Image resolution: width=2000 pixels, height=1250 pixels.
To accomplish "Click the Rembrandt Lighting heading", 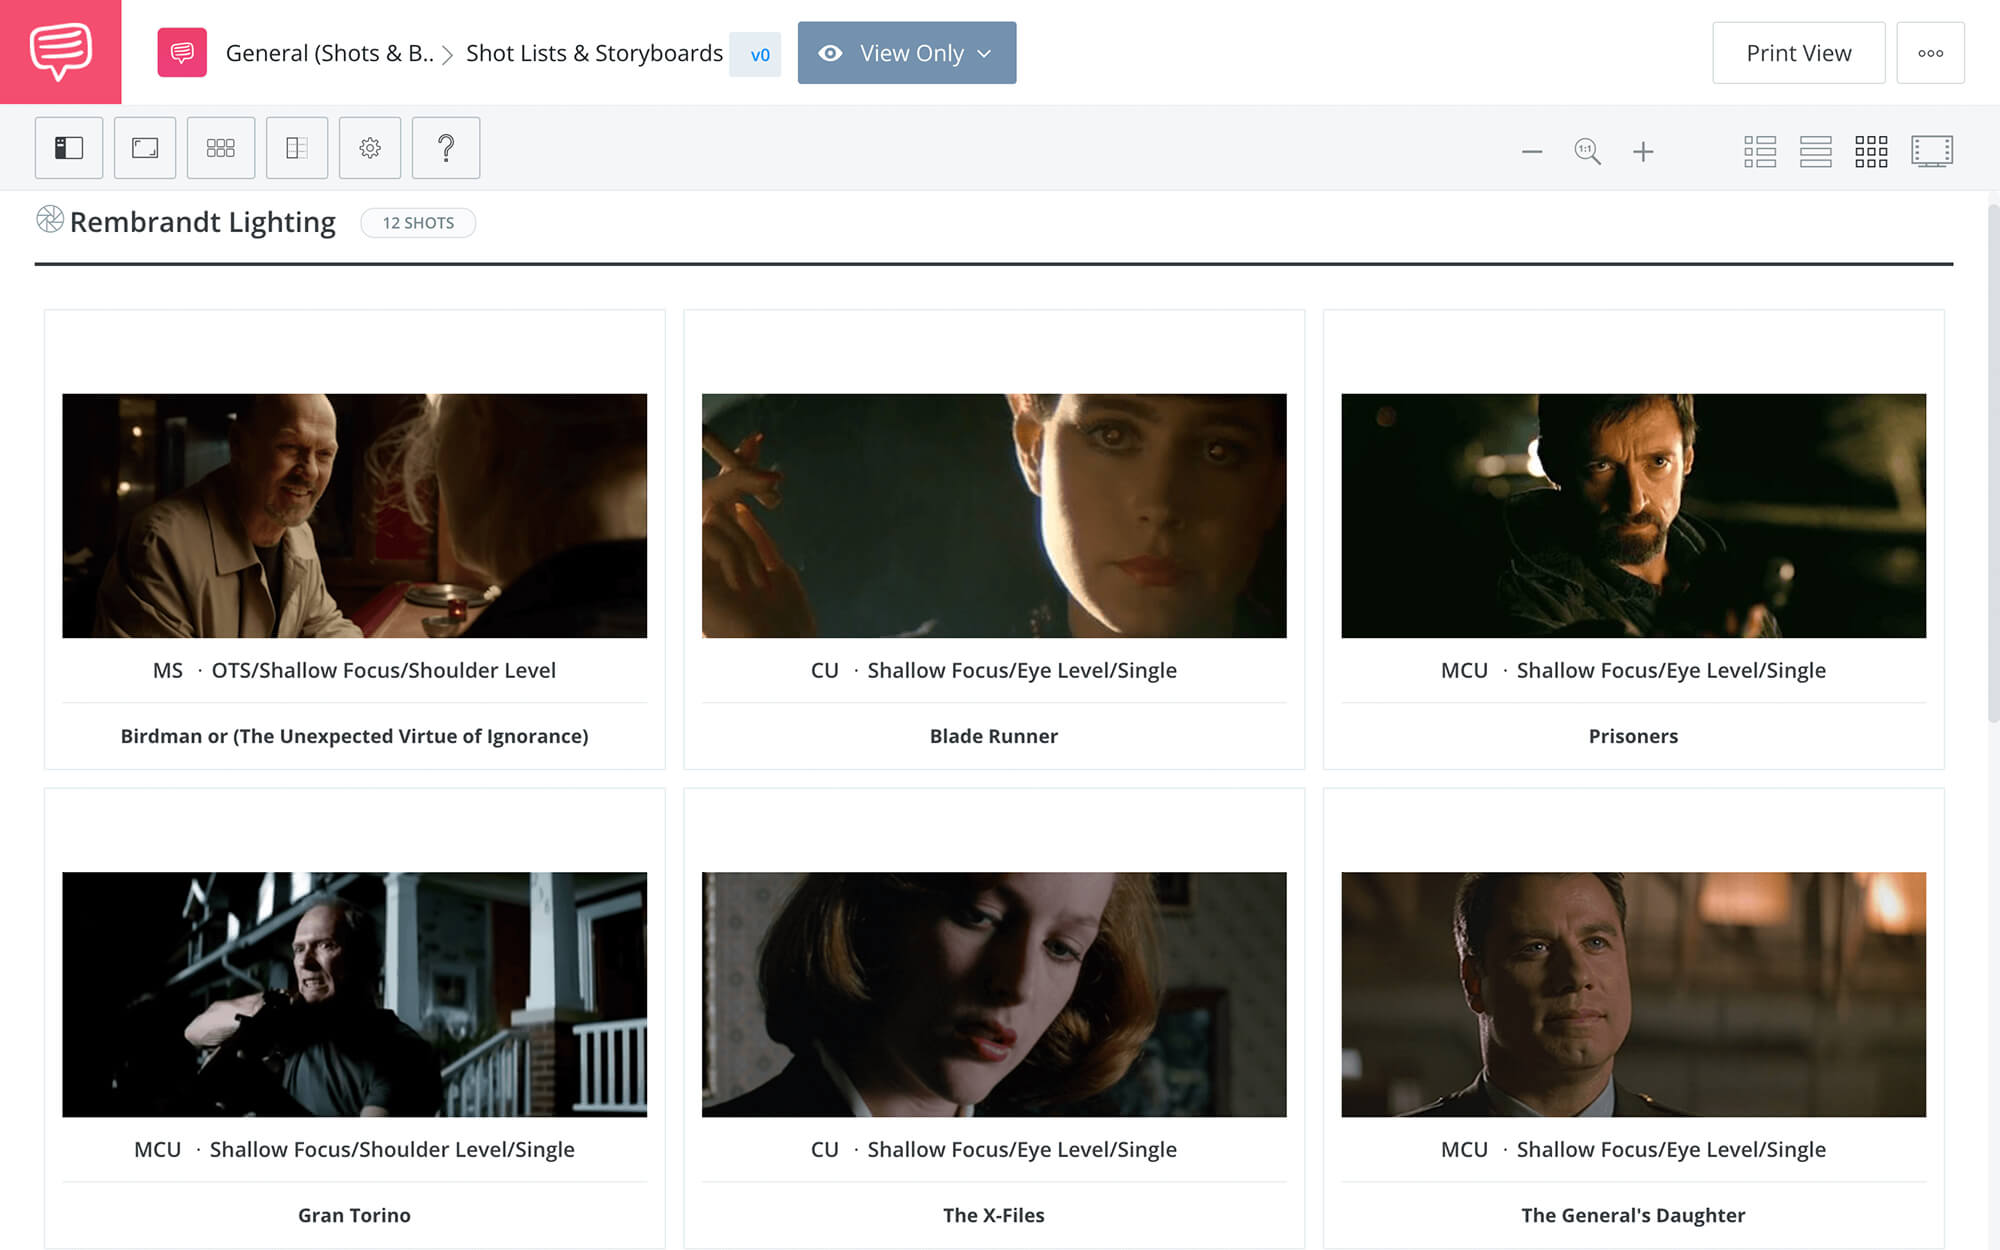I will click(203, 222).
